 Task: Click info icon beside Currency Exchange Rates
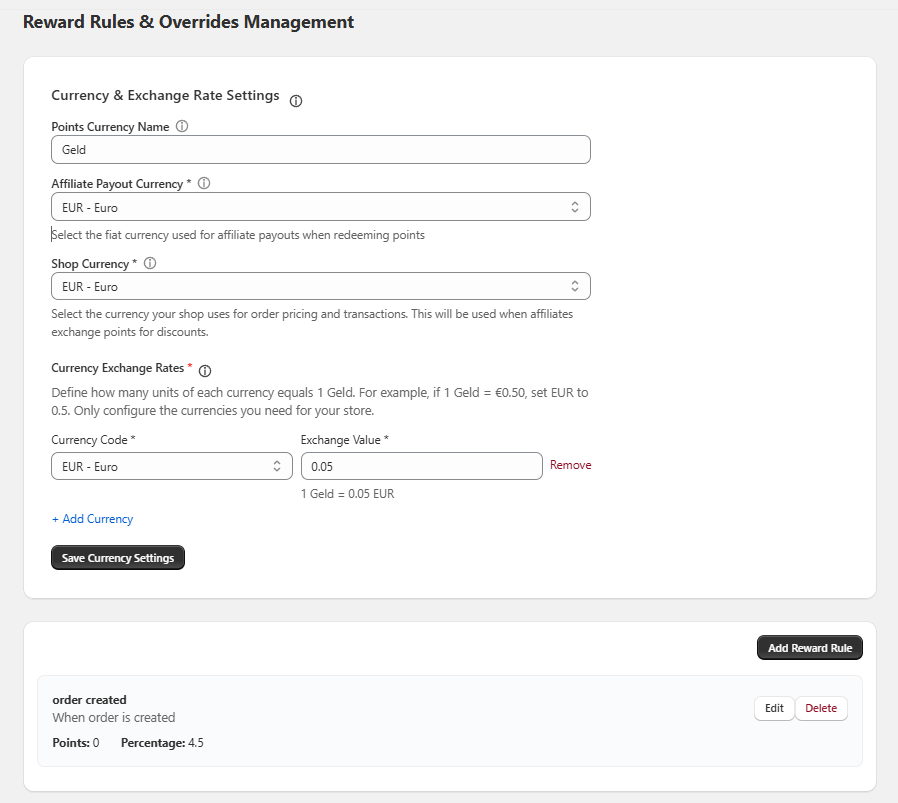pyautogui.click(x=205, y=371)
